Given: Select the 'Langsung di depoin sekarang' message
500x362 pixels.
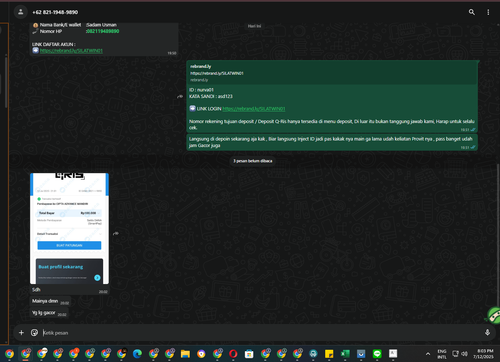Looking at the screenshot, I should coord(331,142).
